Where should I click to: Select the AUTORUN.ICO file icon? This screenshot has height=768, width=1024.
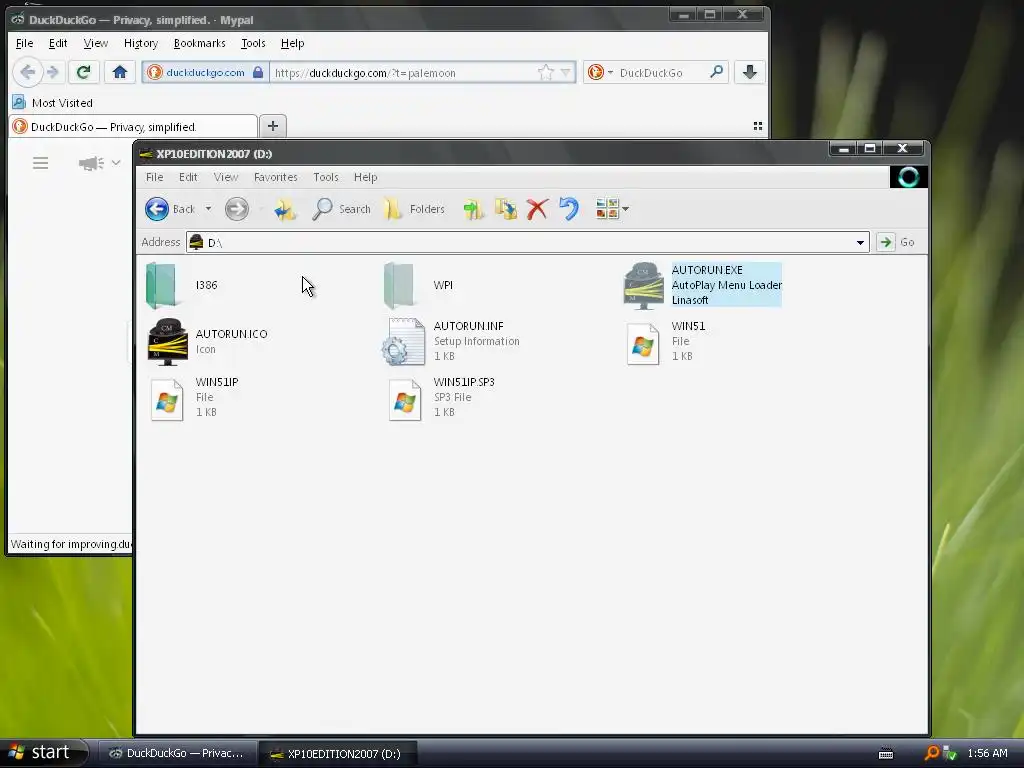pos(168,342)
